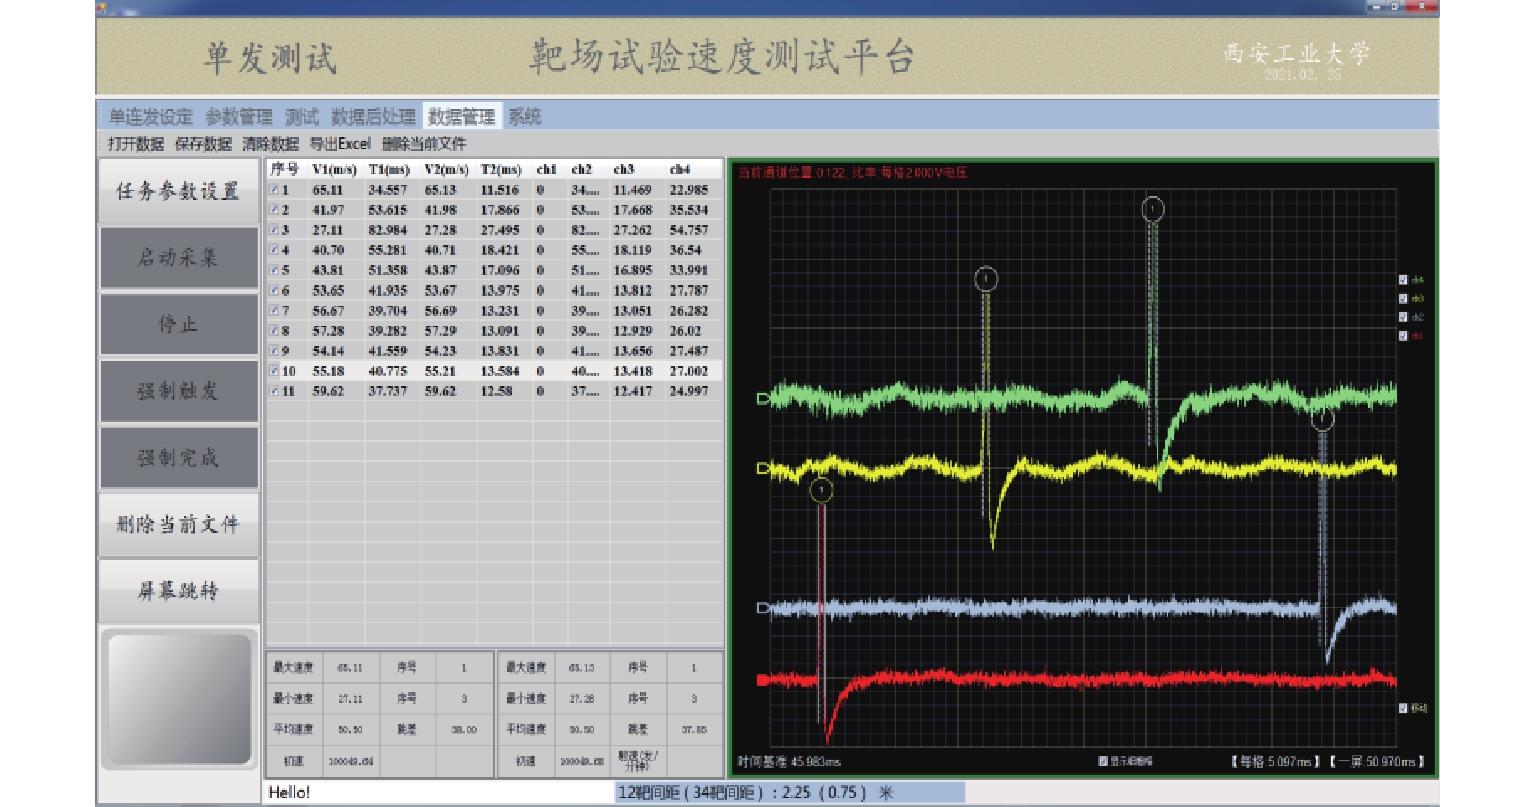Open the 数据后处理 menu
1535x807 pixels.
373,117
